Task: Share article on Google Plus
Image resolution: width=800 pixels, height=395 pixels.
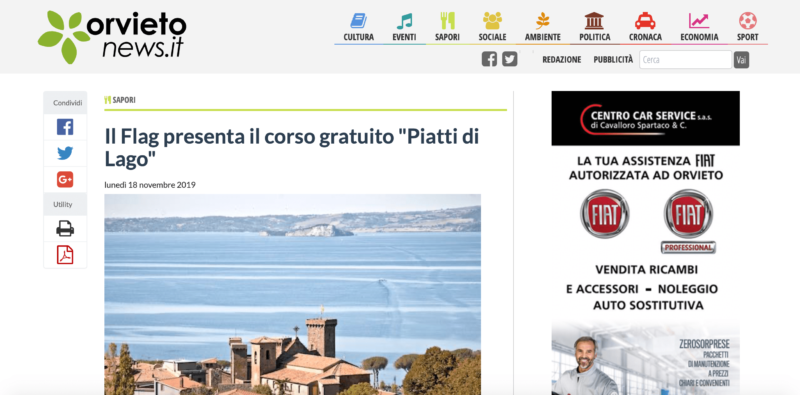Action: pos(65,179)
